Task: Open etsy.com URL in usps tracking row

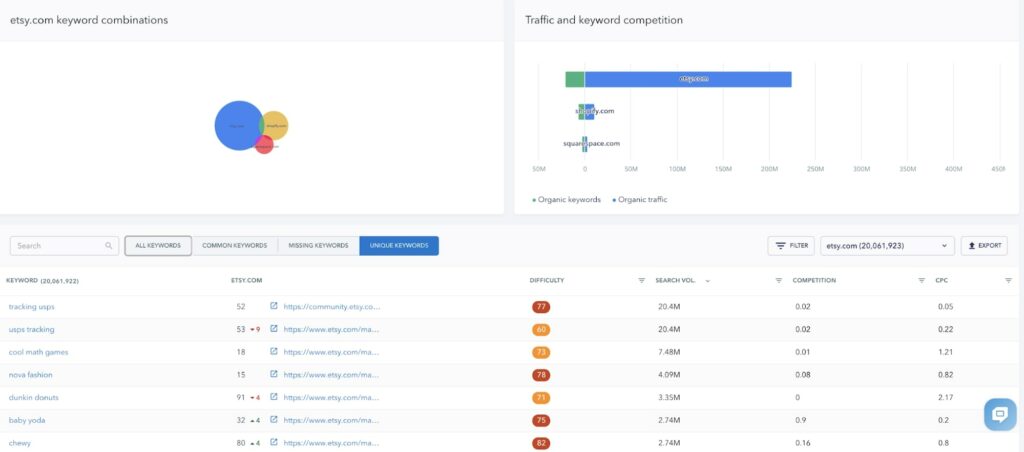Action: point(331,329)
